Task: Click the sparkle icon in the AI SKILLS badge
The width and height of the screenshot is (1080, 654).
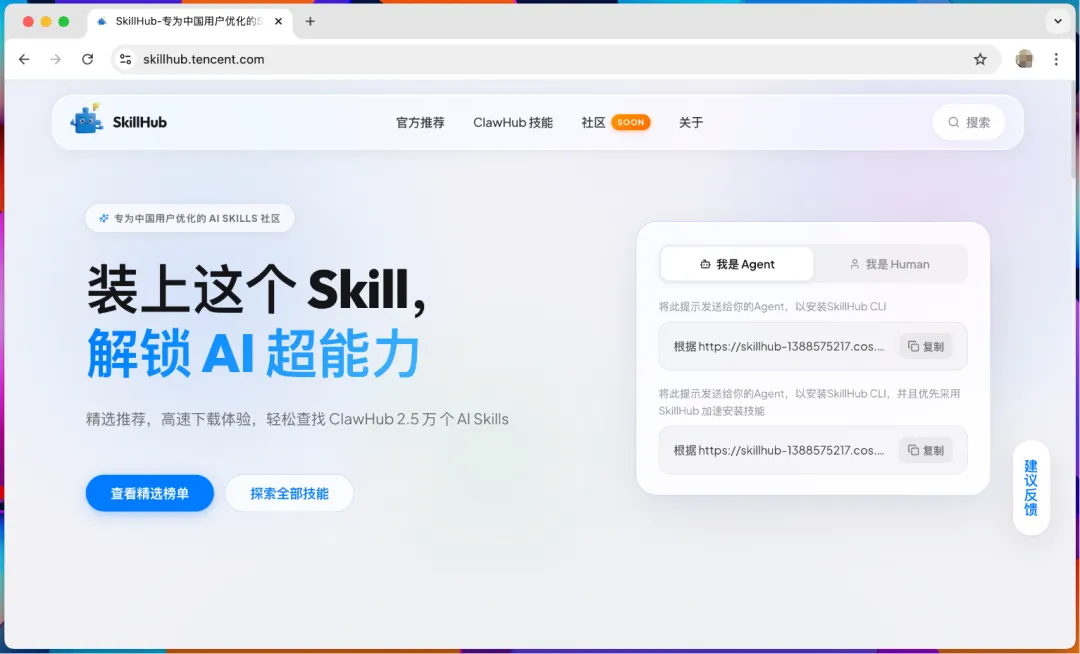Action: (x=104, y=218)
